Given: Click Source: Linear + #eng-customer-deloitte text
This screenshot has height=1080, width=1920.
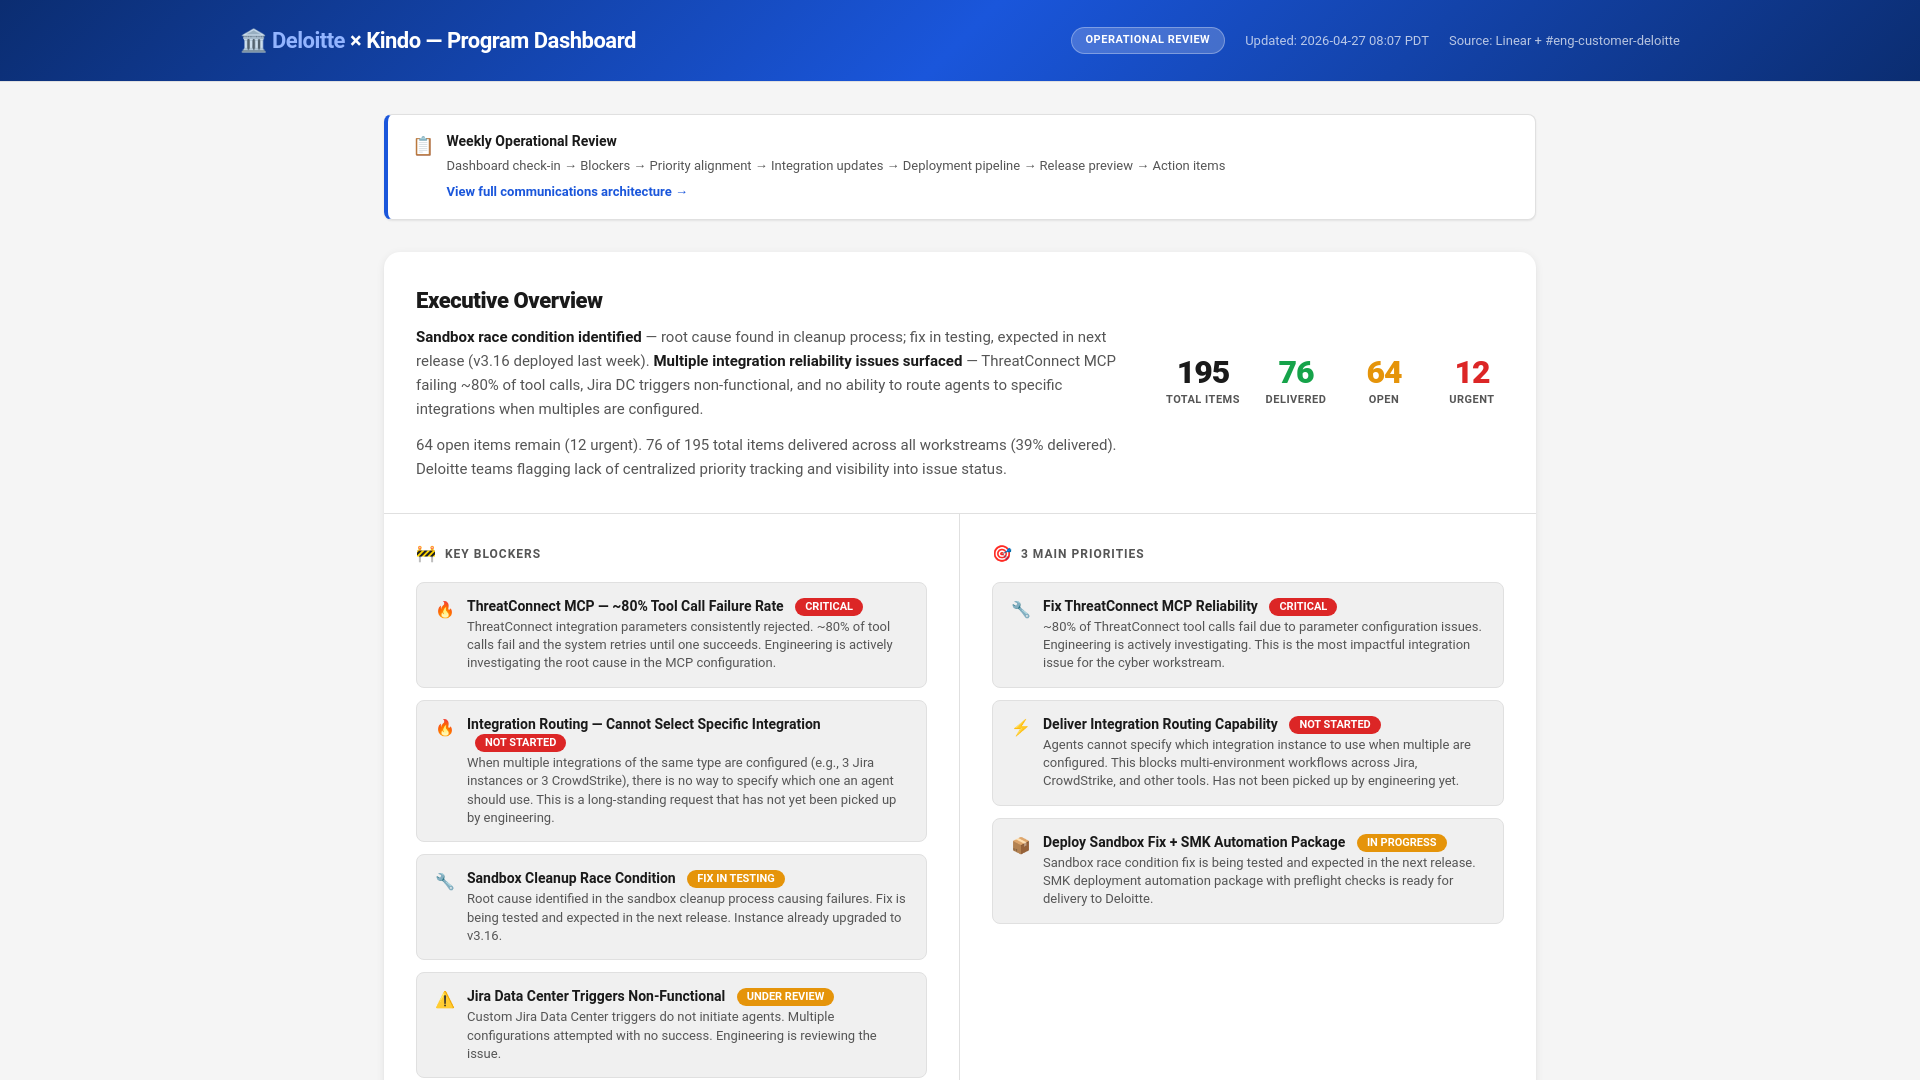Looking at the screenshot, I should [1564, 41].
